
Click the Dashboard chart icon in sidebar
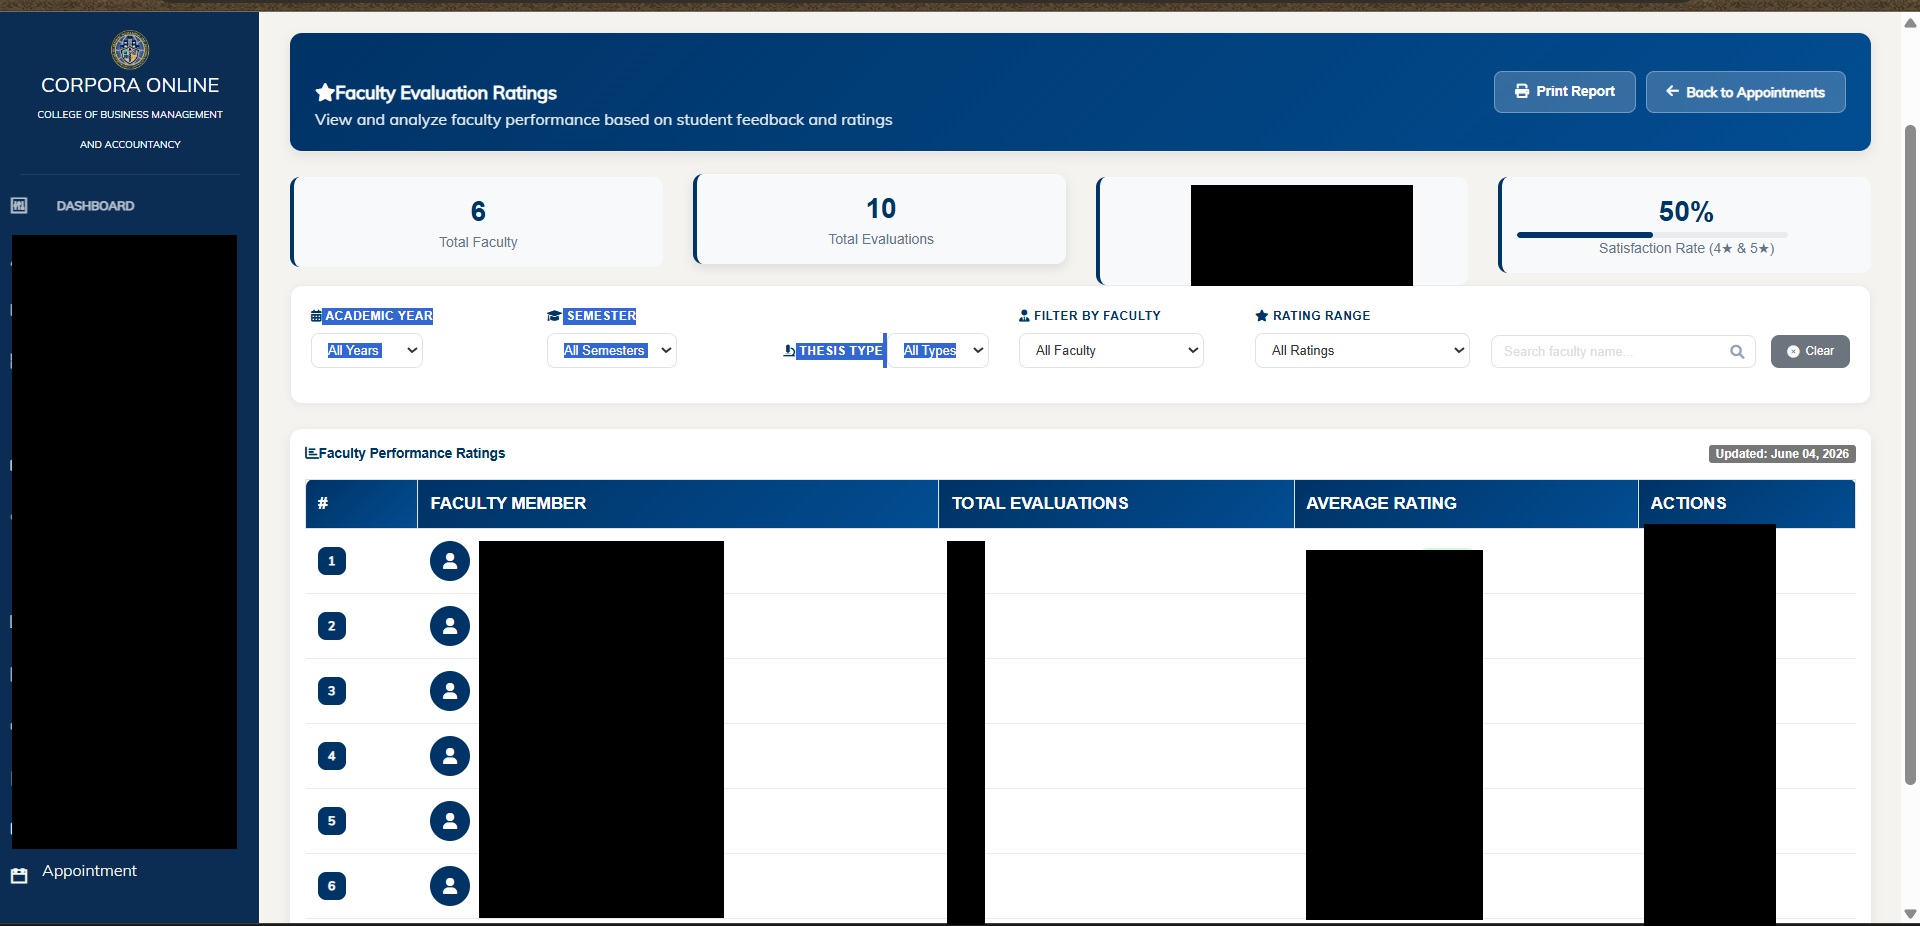coord(19,206)
